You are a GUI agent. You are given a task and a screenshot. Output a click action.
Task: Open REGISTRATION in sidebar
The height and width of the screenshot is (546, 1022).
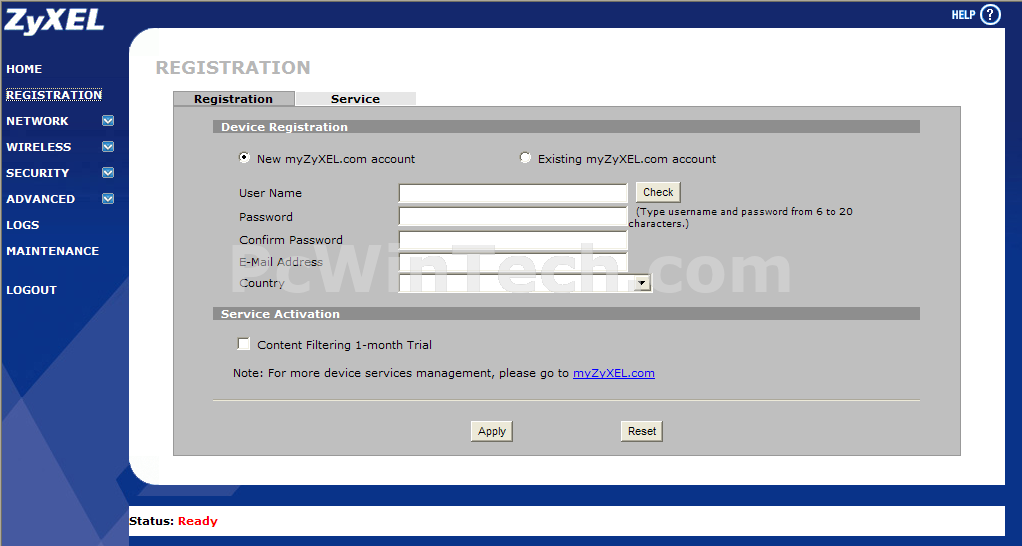[54, 95]
